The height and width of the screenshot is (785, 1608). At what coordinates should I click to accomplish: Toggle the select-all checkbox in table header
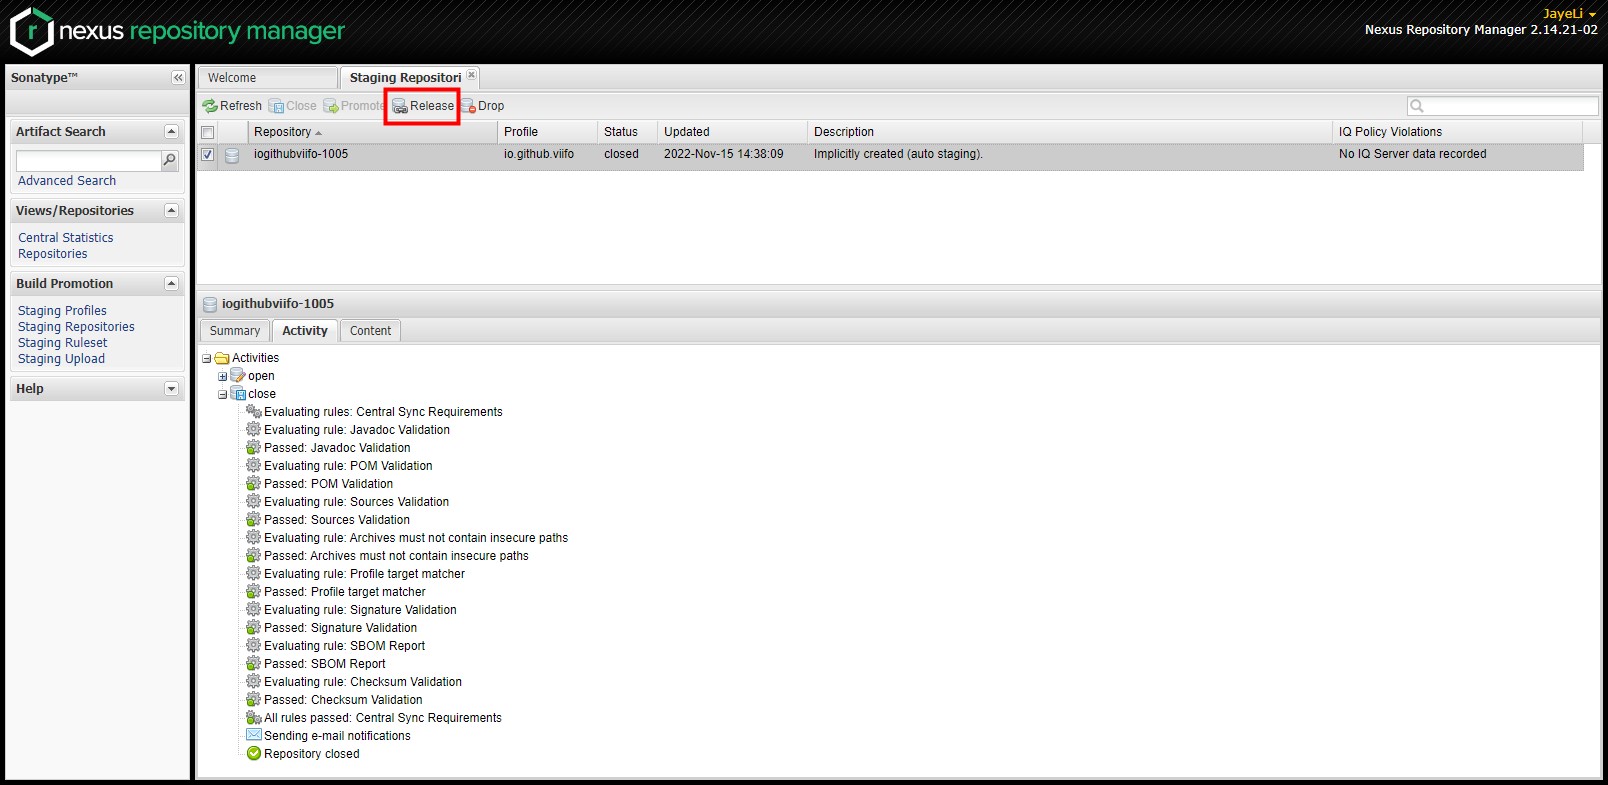tap(208, 132)
